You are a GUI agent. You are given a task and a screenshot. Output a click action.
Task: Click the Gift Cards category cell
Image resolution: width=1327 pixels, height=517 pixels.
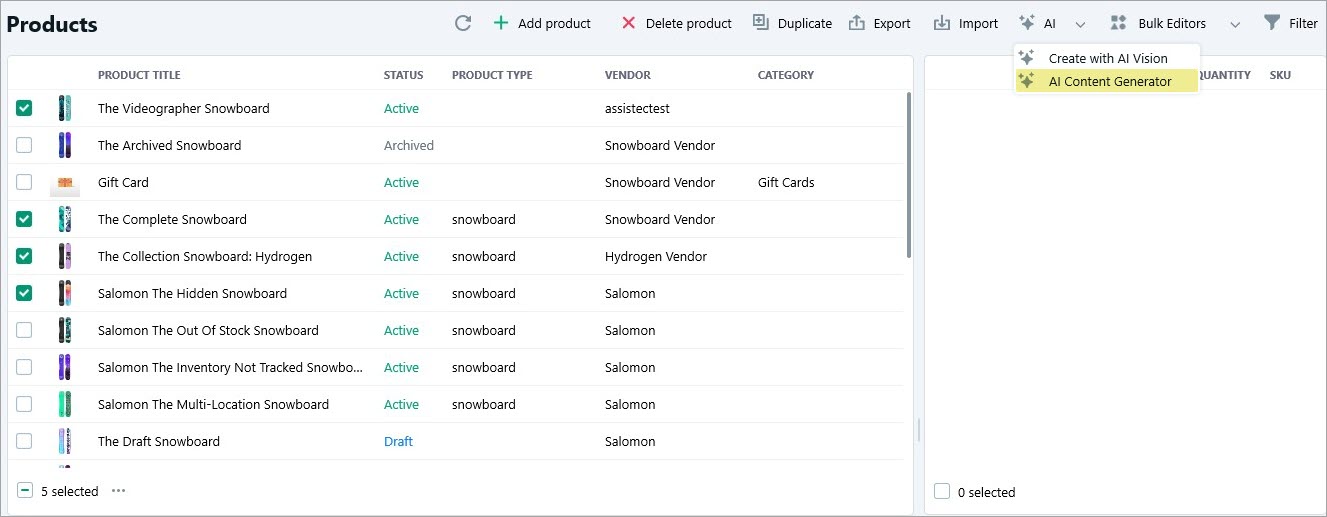[x=786, y=182]
